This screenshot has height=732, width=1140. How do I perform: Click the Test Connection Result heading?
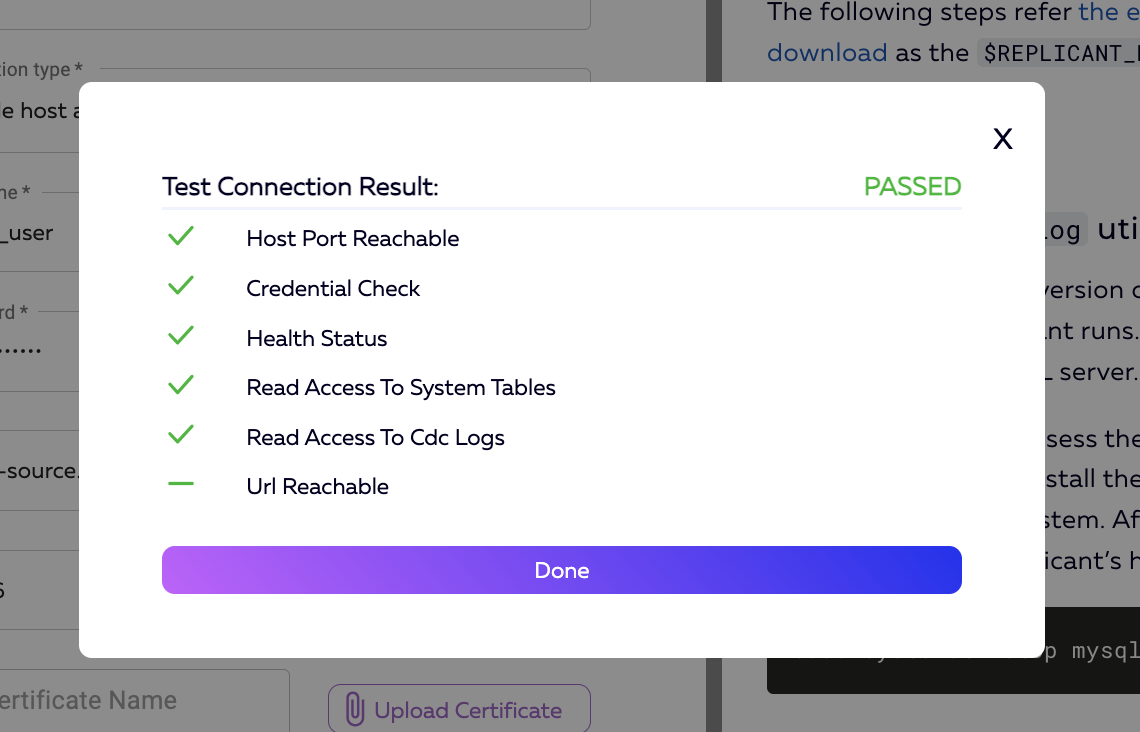click(300, 187)
